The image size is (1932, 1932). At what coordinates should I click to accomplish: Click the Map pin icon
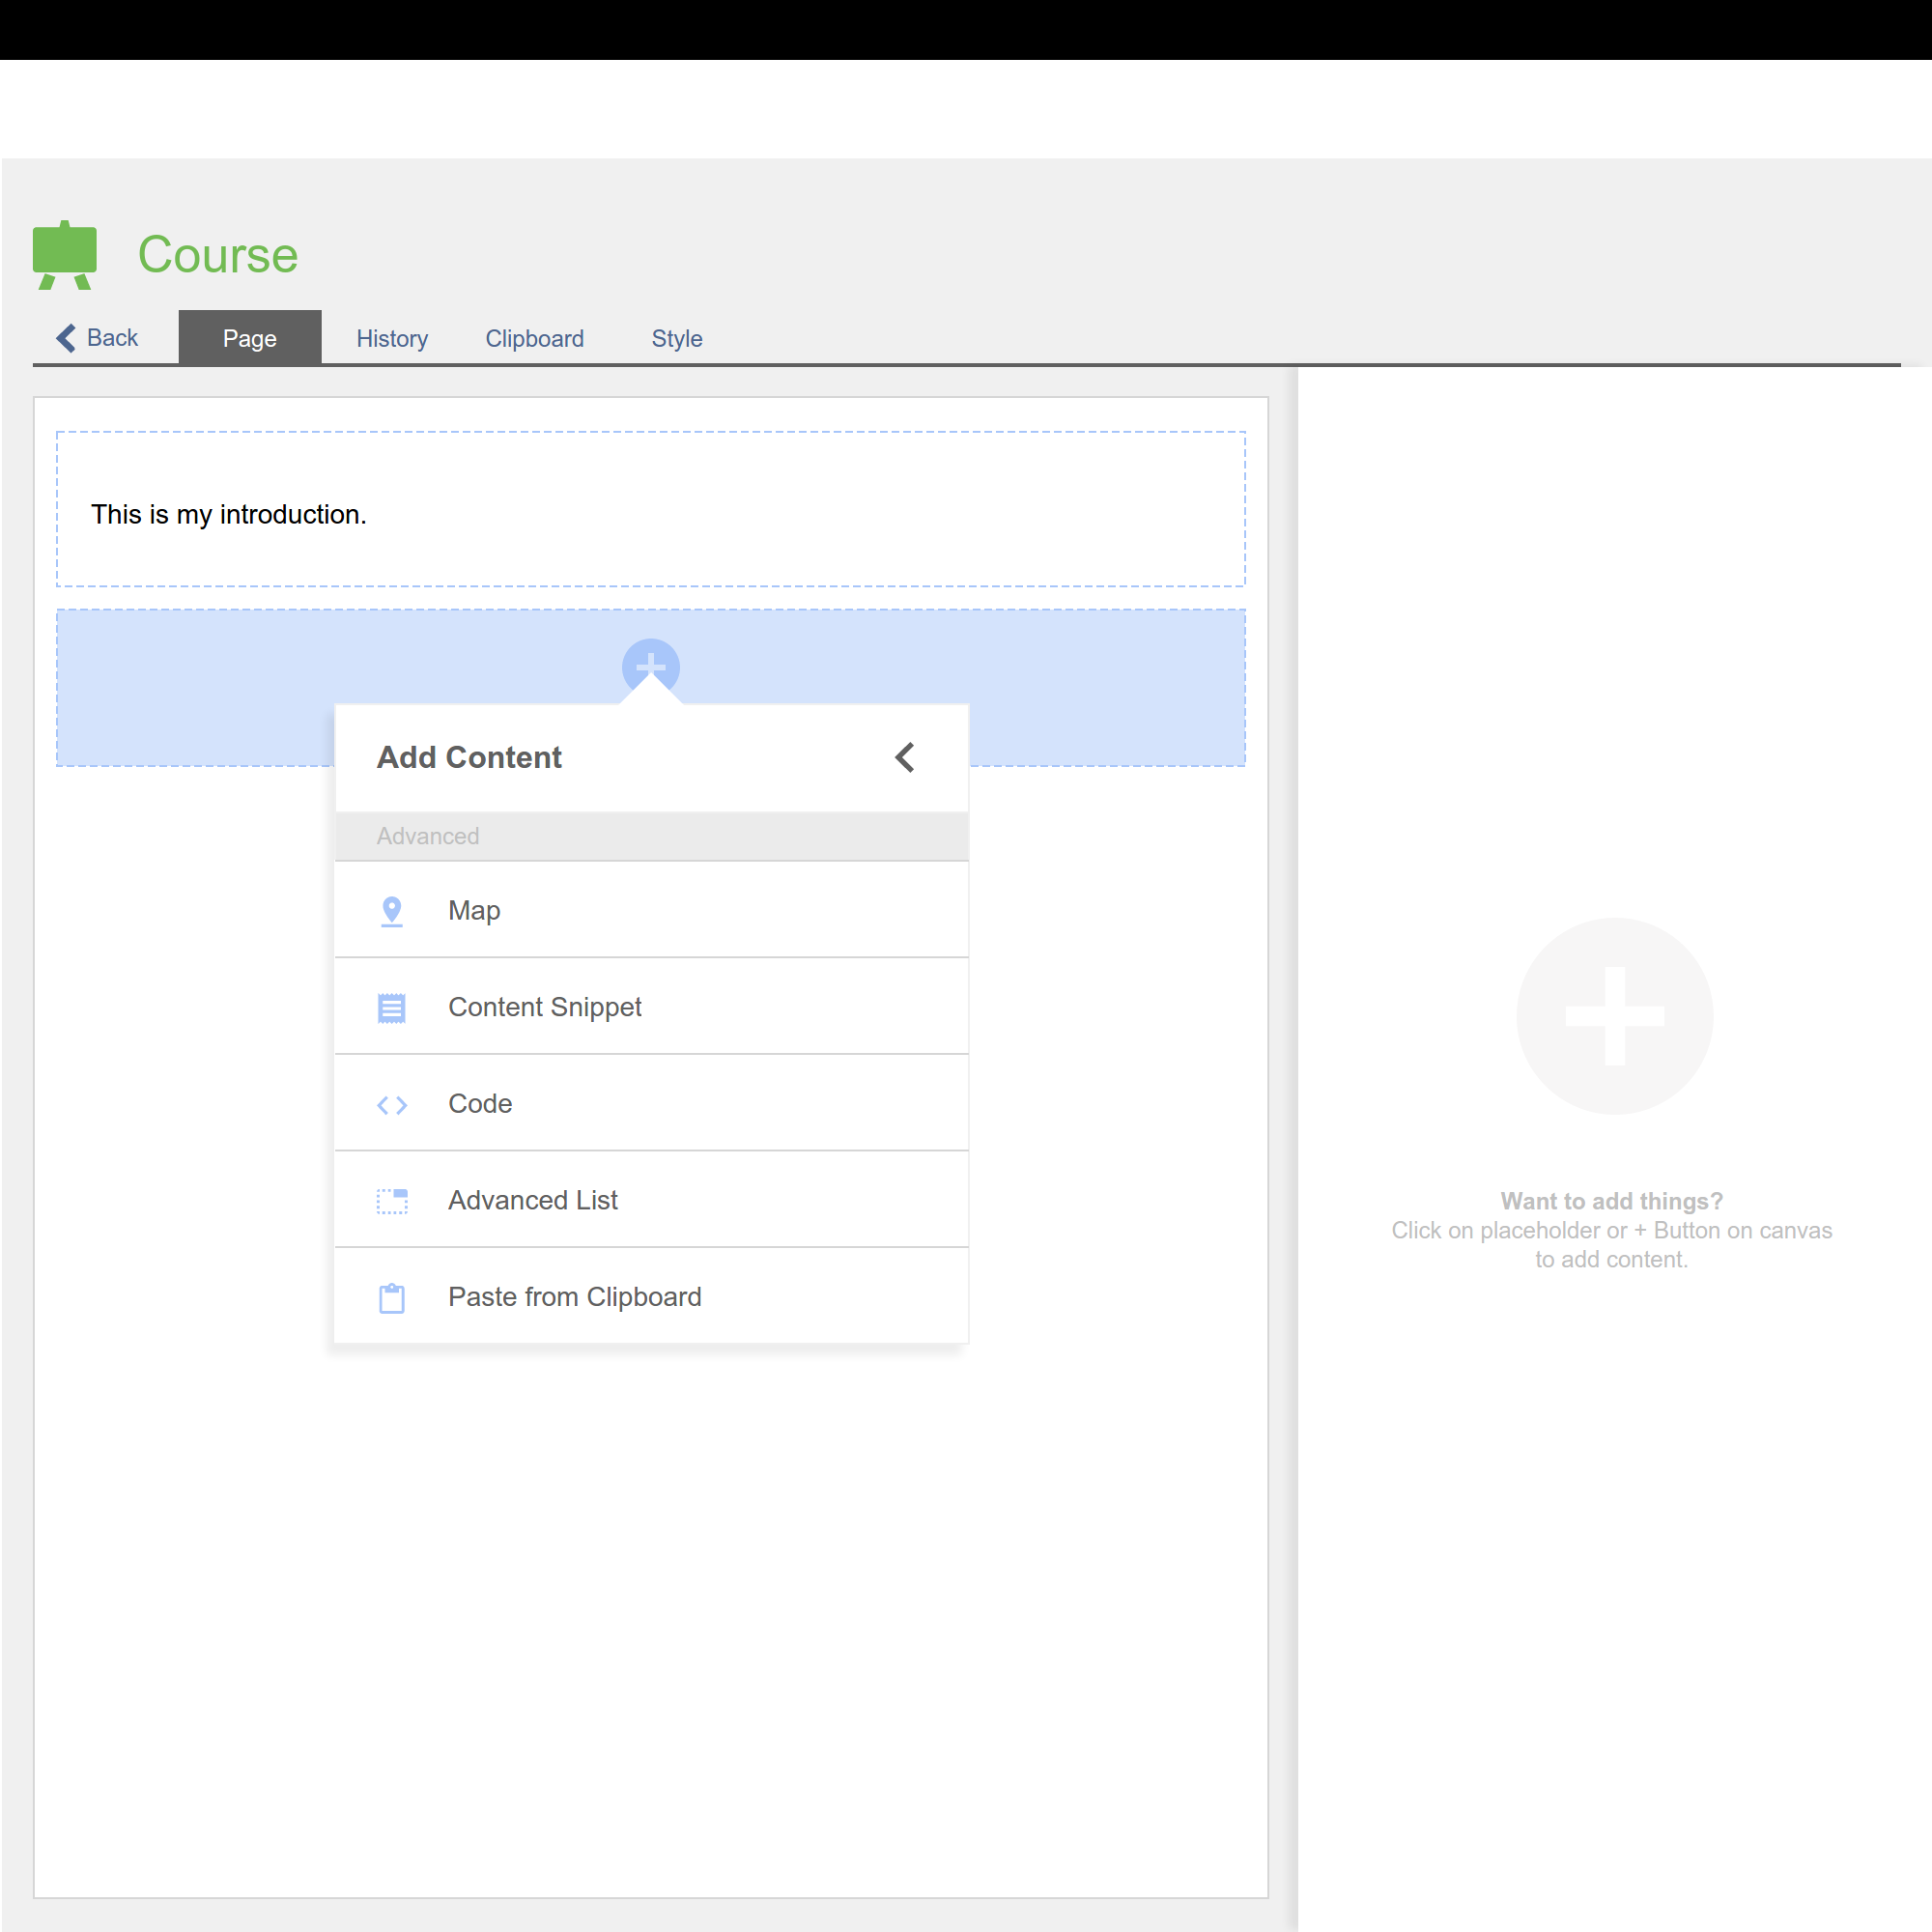[392, 911]
